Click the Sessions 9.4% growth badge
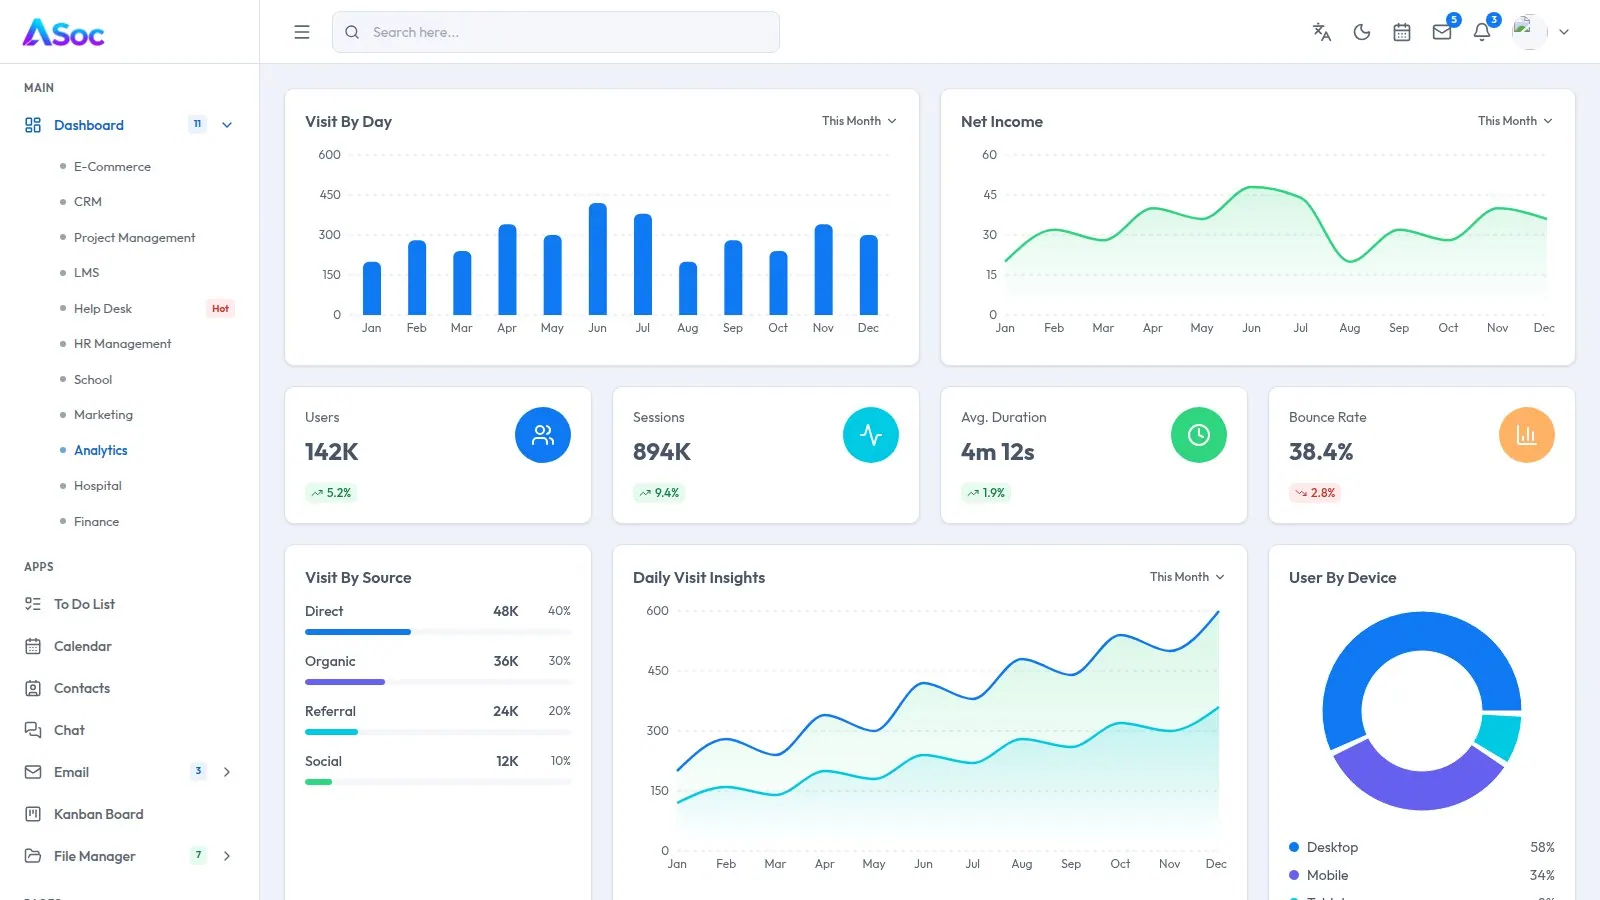 [x=659, y=493]
